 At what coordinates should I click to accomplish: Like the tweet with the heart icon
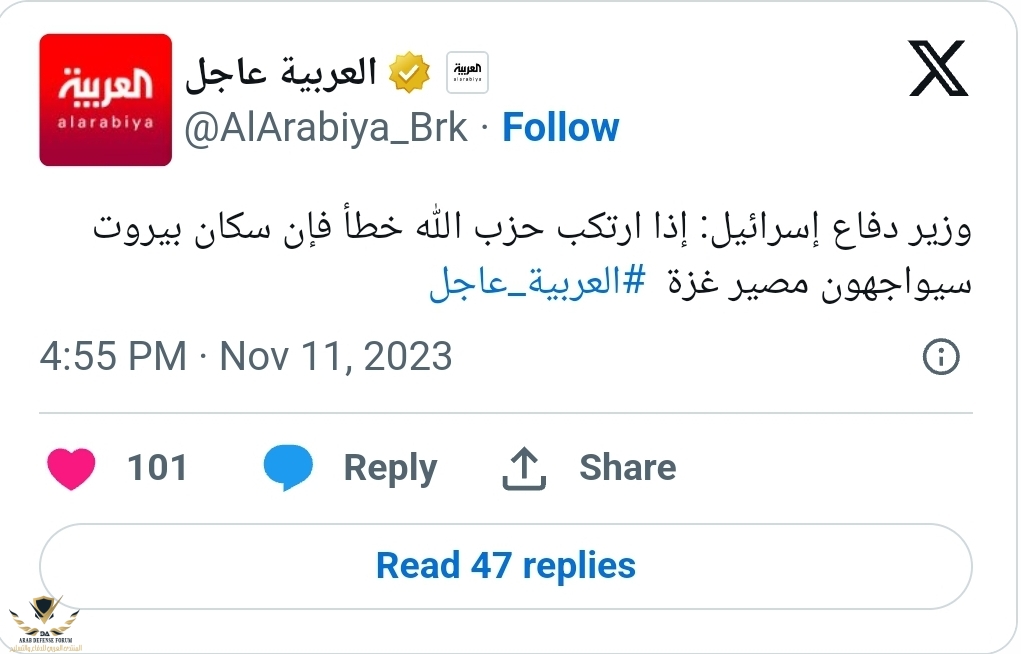(71, 468)
